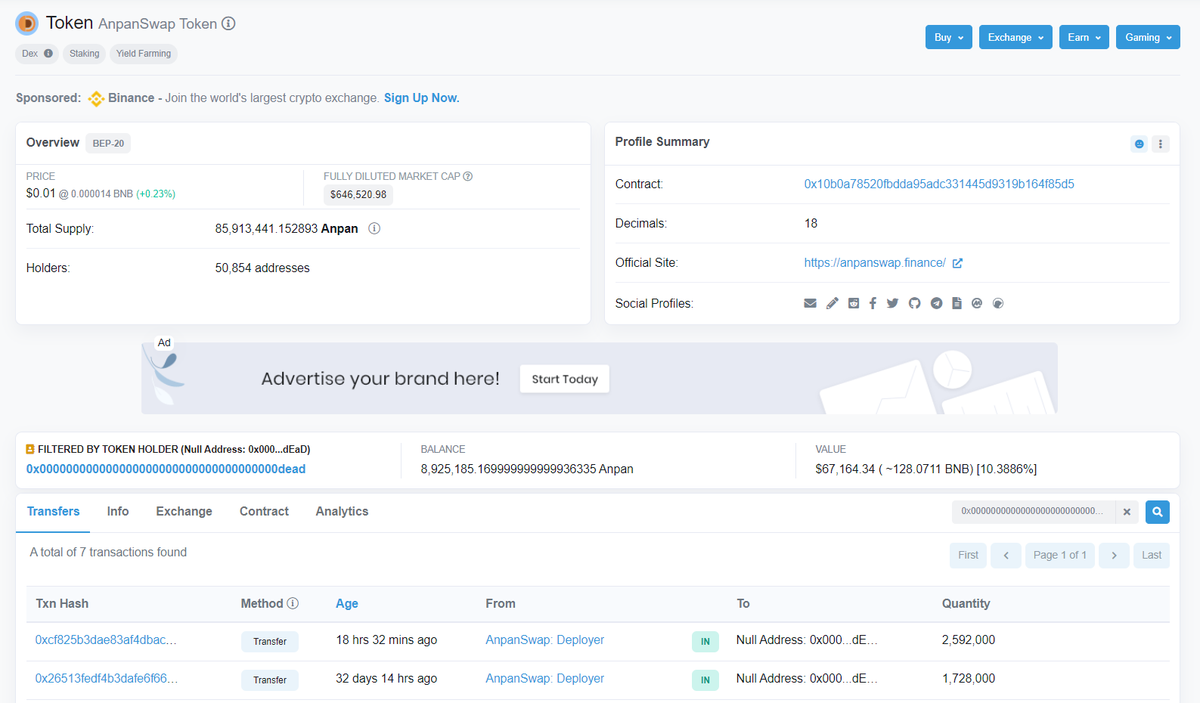Click the info icon on the Dex tag
Screen dimensions: 1200x703
coord(48,54)
